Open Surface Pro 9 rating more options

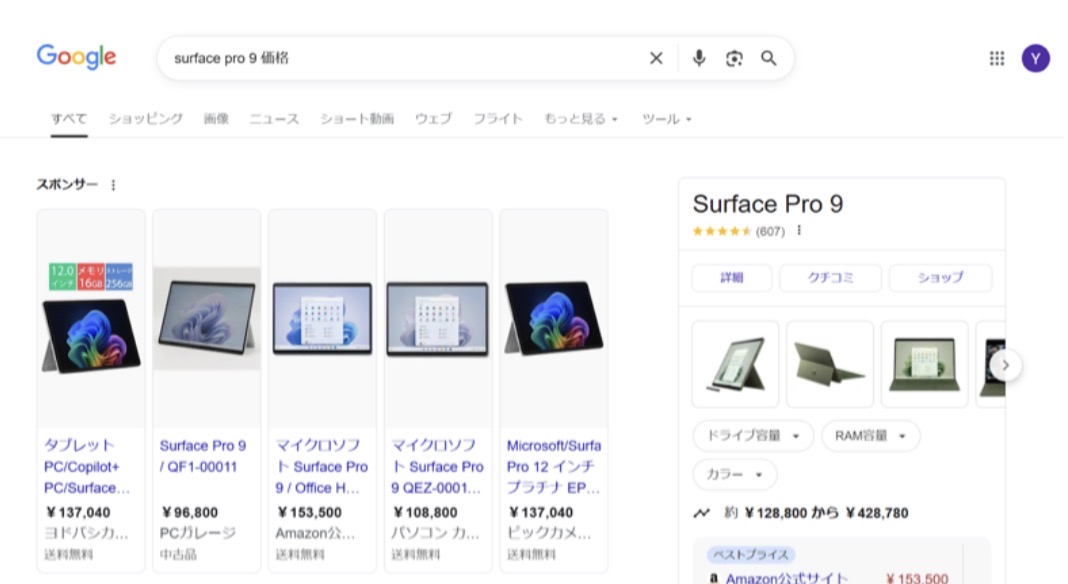pyautogui.click(x=798, y=231)
